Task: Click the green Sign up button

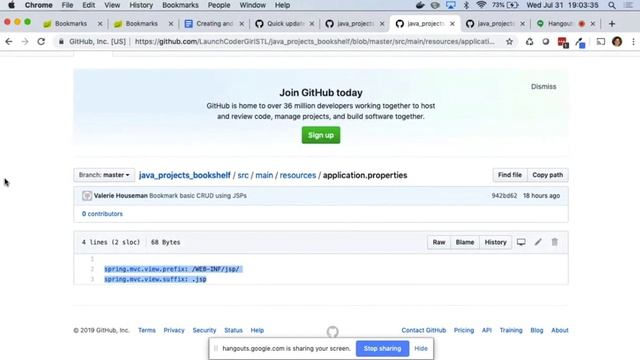Action: click(x=321, y=135)
